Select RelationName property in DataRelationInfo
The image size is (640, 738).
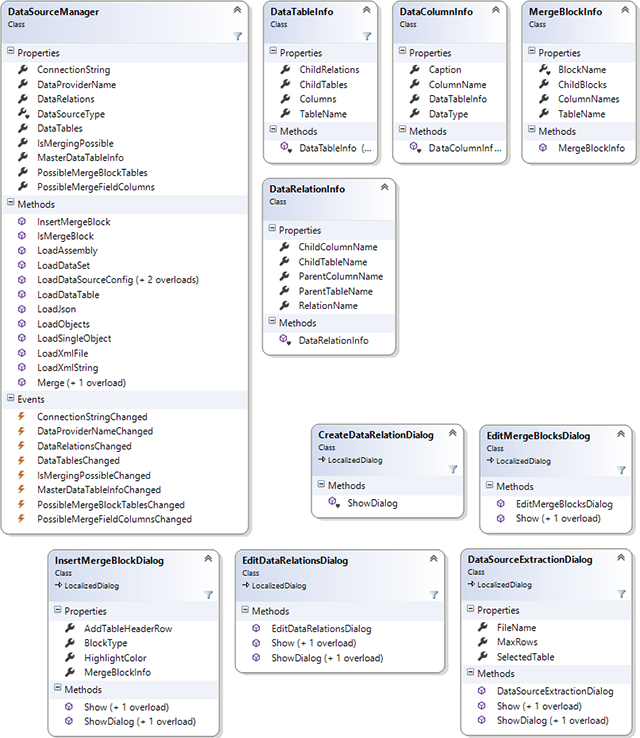click(328, 305)
